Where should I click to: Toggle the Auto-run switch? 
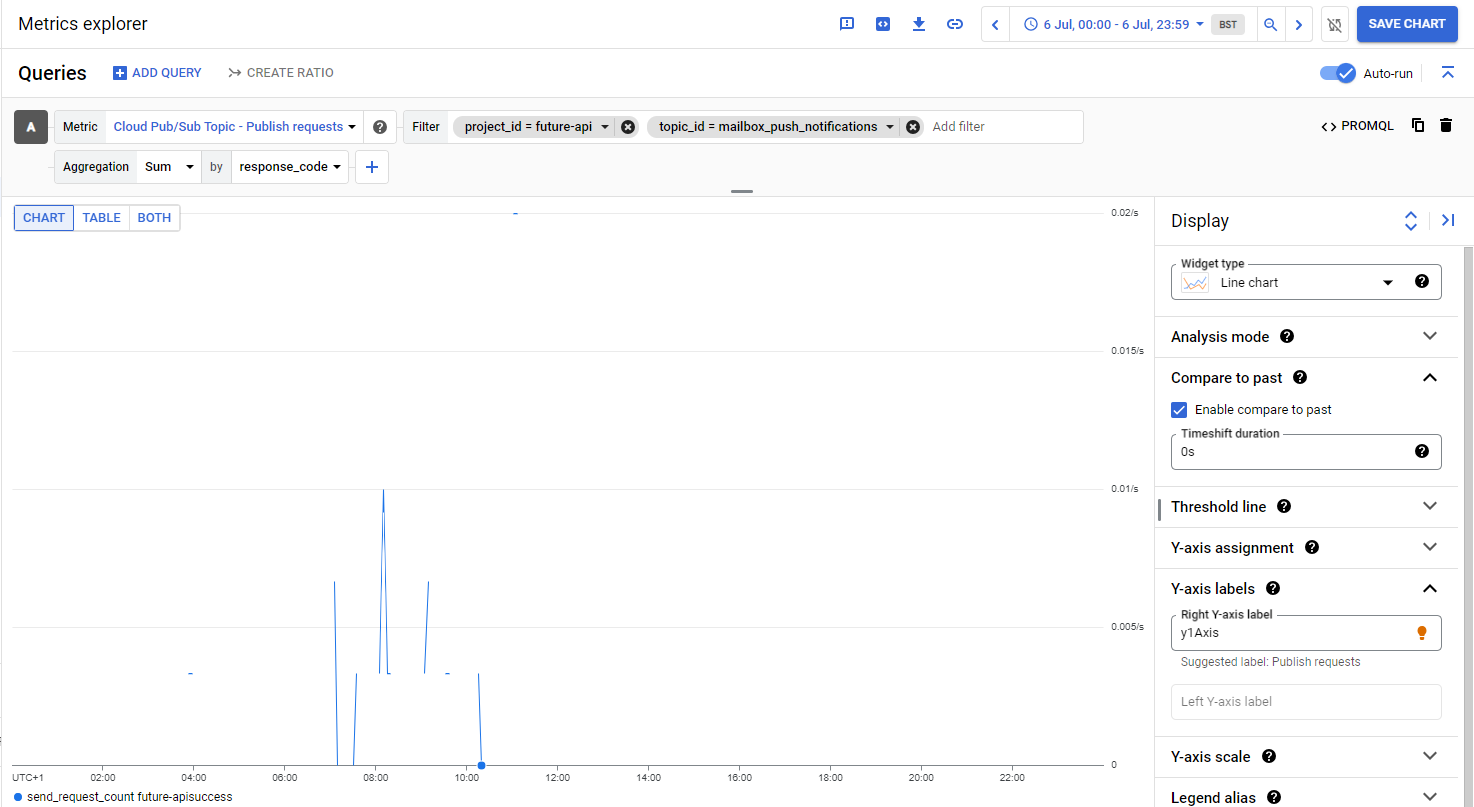pyautogui.click(x=1337, y=73)
